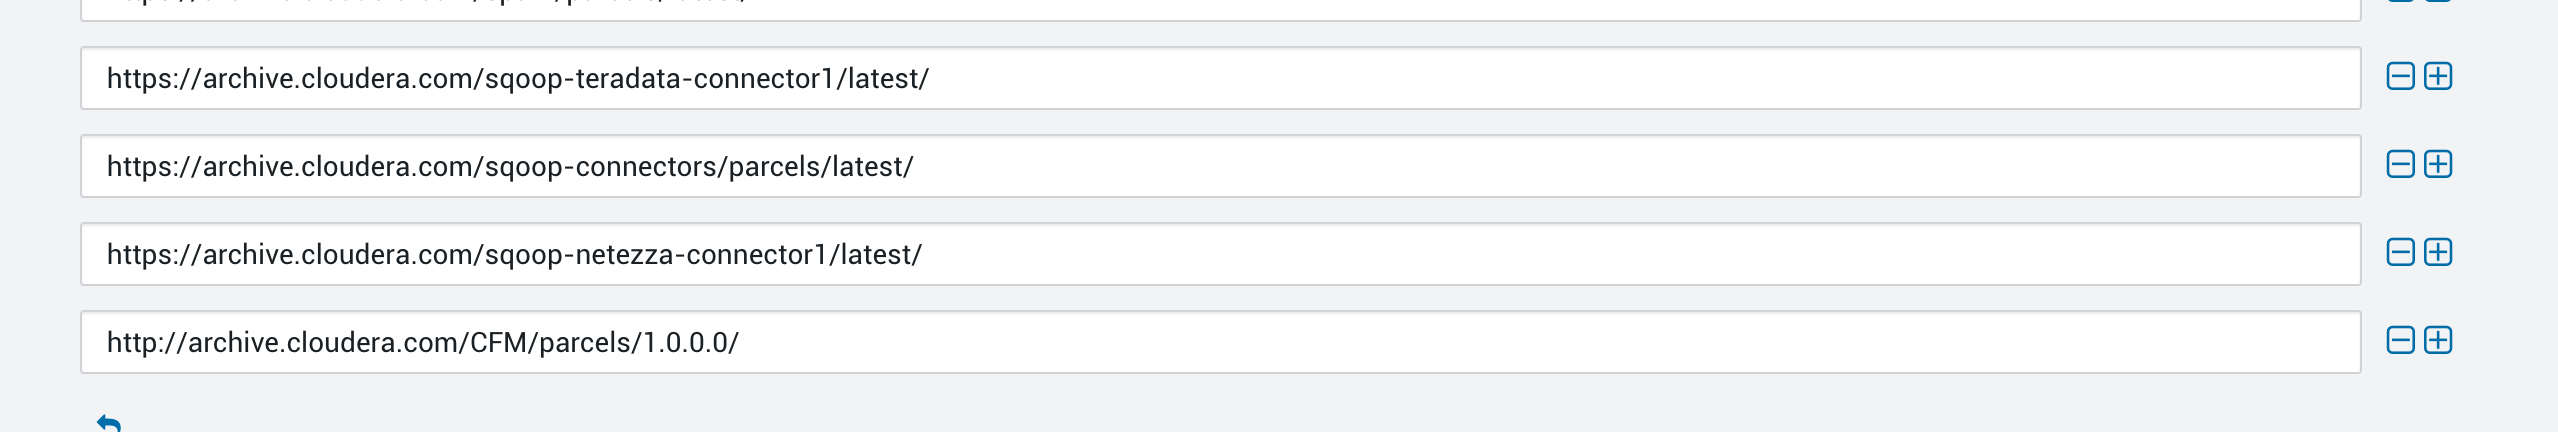Edit the CFM parcels 1.0.0.0 URL field
Screen dimensions: 2558x432
tap(1220, 342)
